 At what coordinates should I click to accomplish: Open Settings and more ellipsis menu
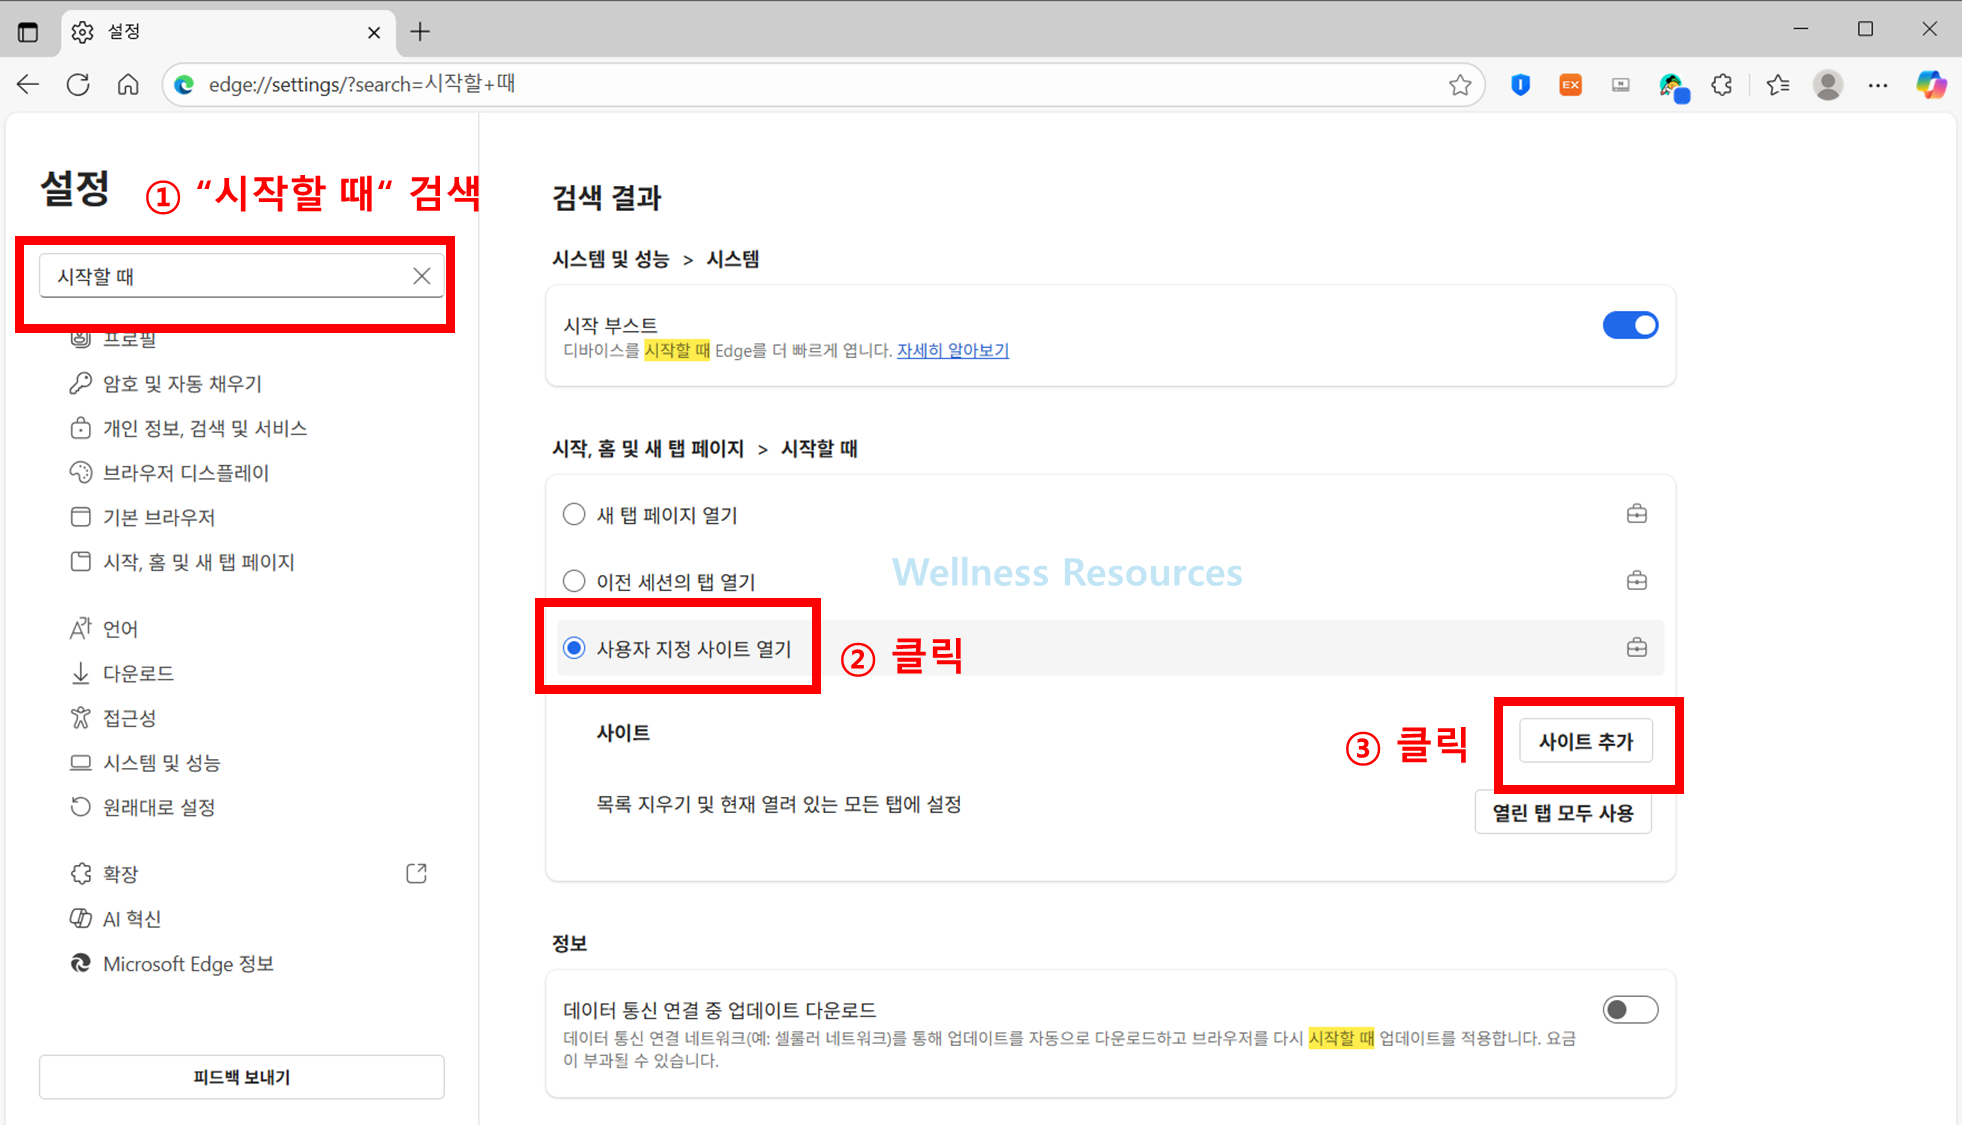(x=1878, y=85)
